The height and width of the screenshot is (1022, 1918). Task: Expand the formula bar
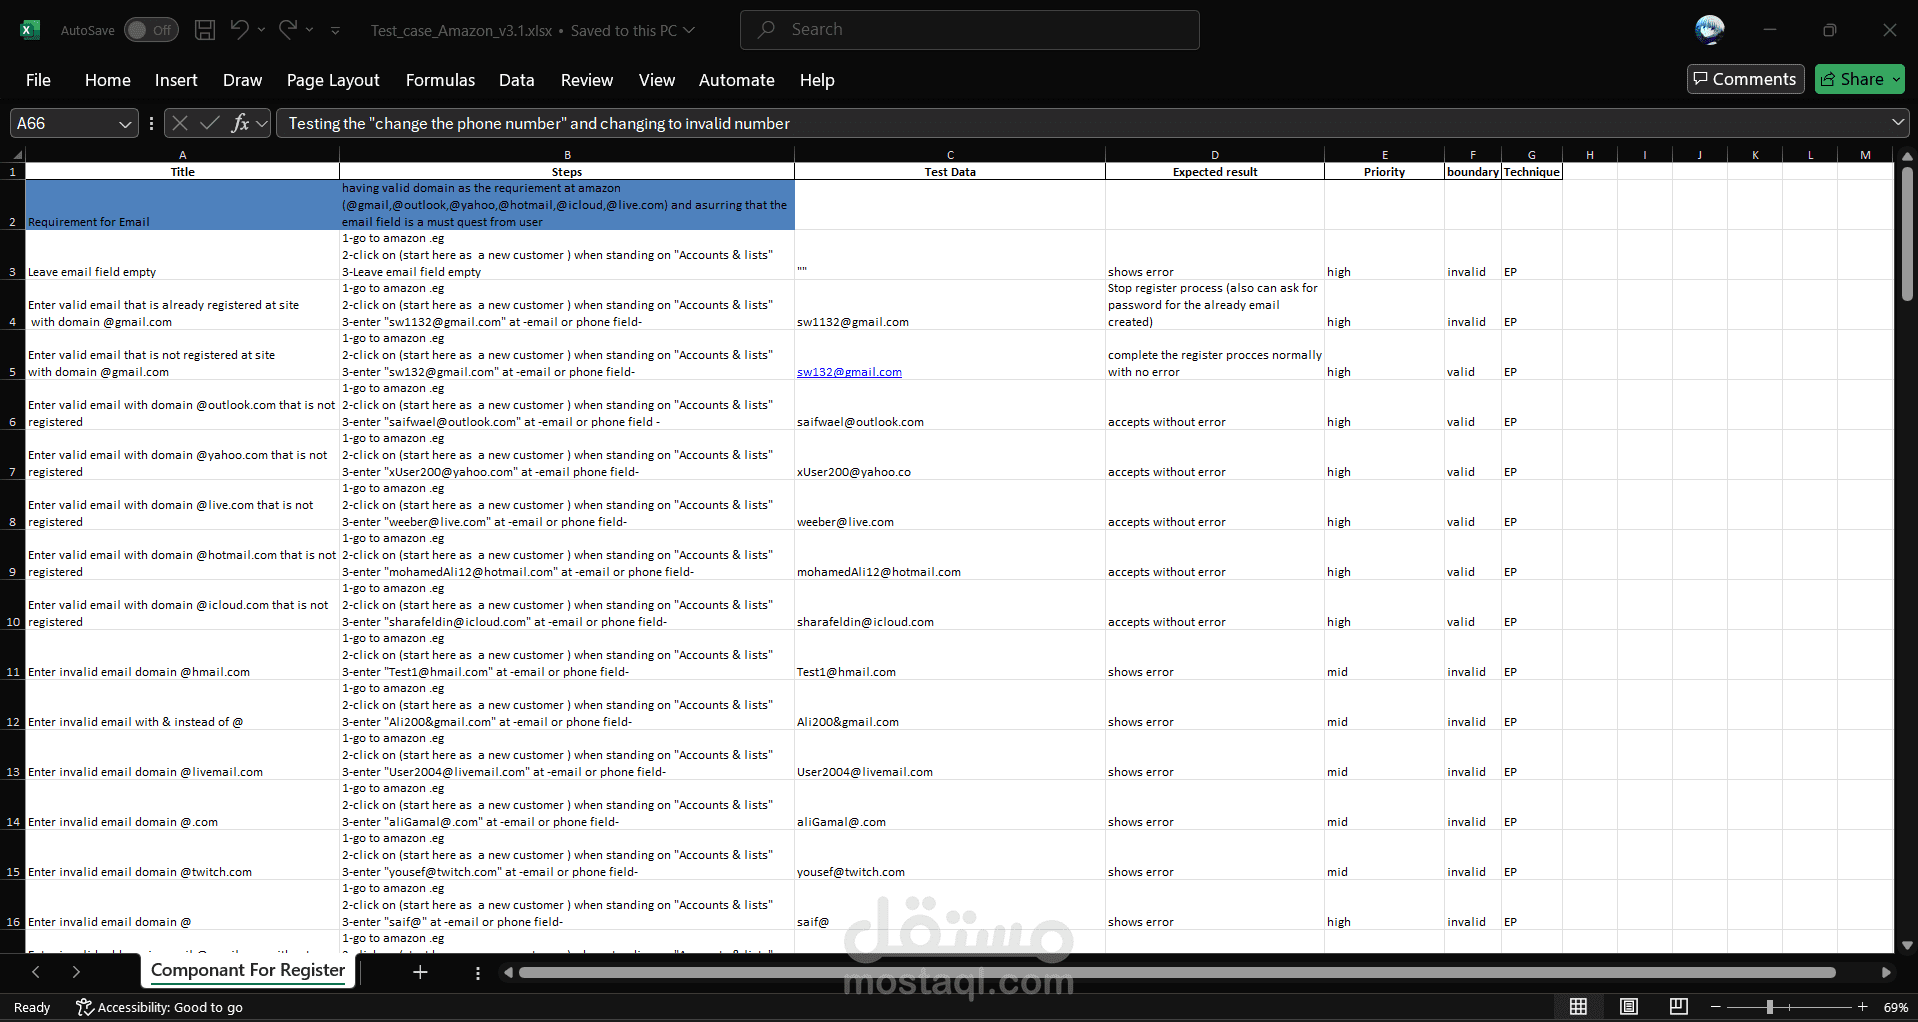[x=1897, y=123]
